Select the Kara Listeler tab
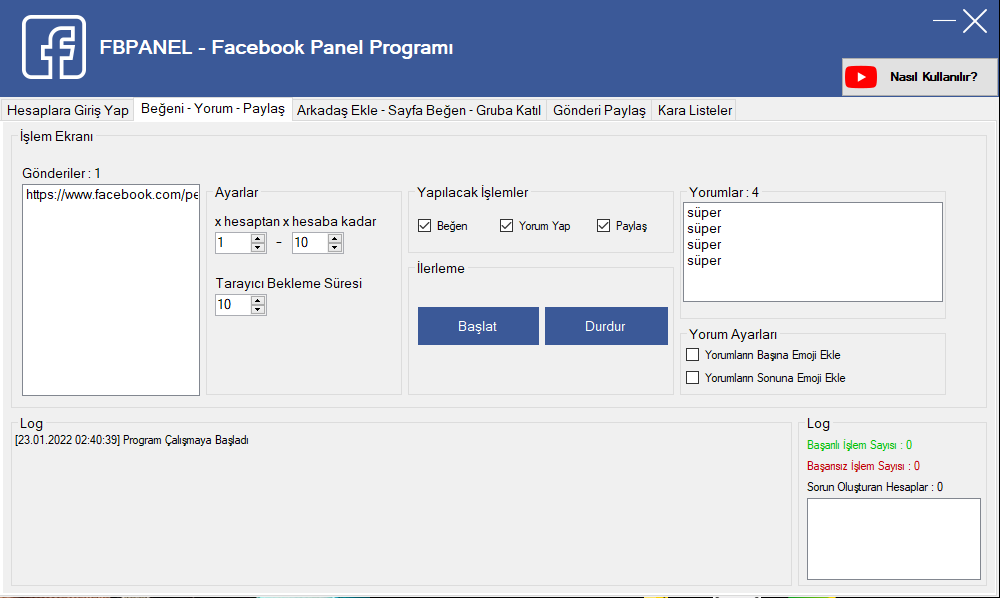Viewport: 1000px width, 598px height. [694, 111]
